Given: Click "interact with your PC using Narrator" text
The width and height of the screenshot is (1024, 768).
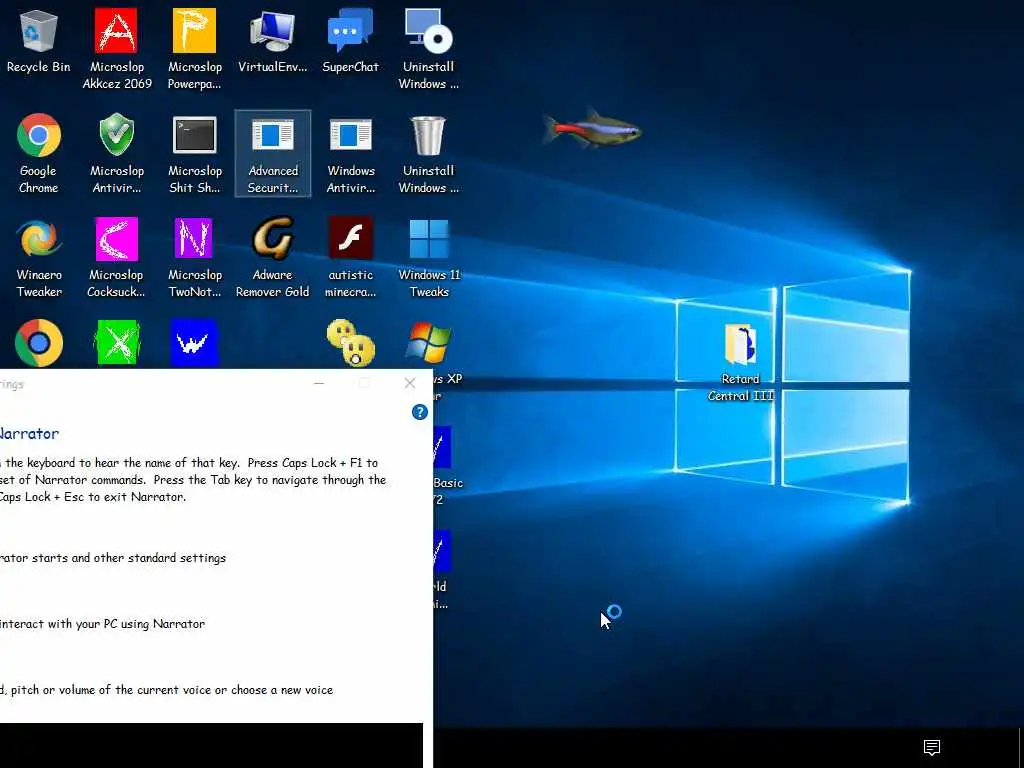Looking at the screenshot, I should pyautogui.click(x=103, y=624).
